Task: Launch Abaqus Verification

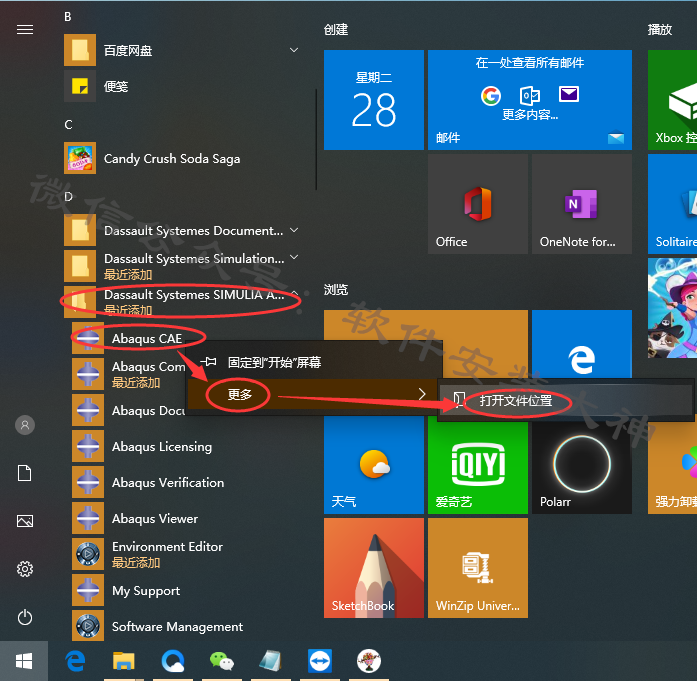Action: tap(185, 482)
